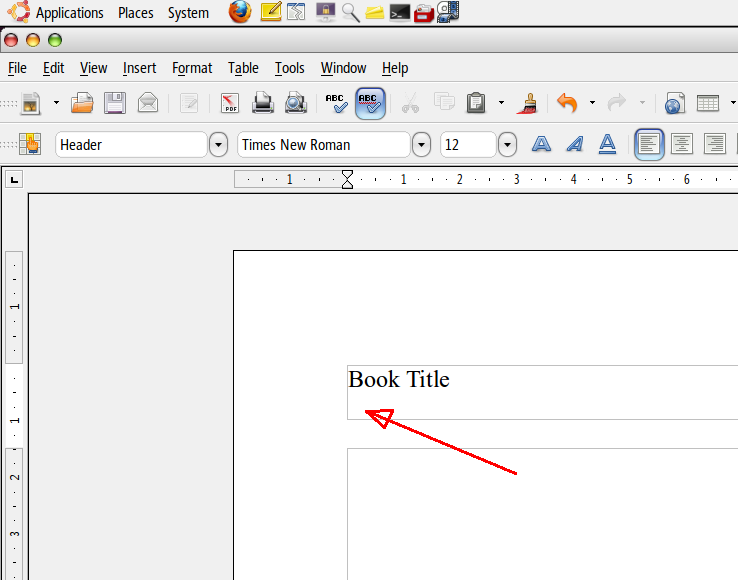Expand the Times New Roman font dropdown
738x580 pixels.
pos(422,145)
